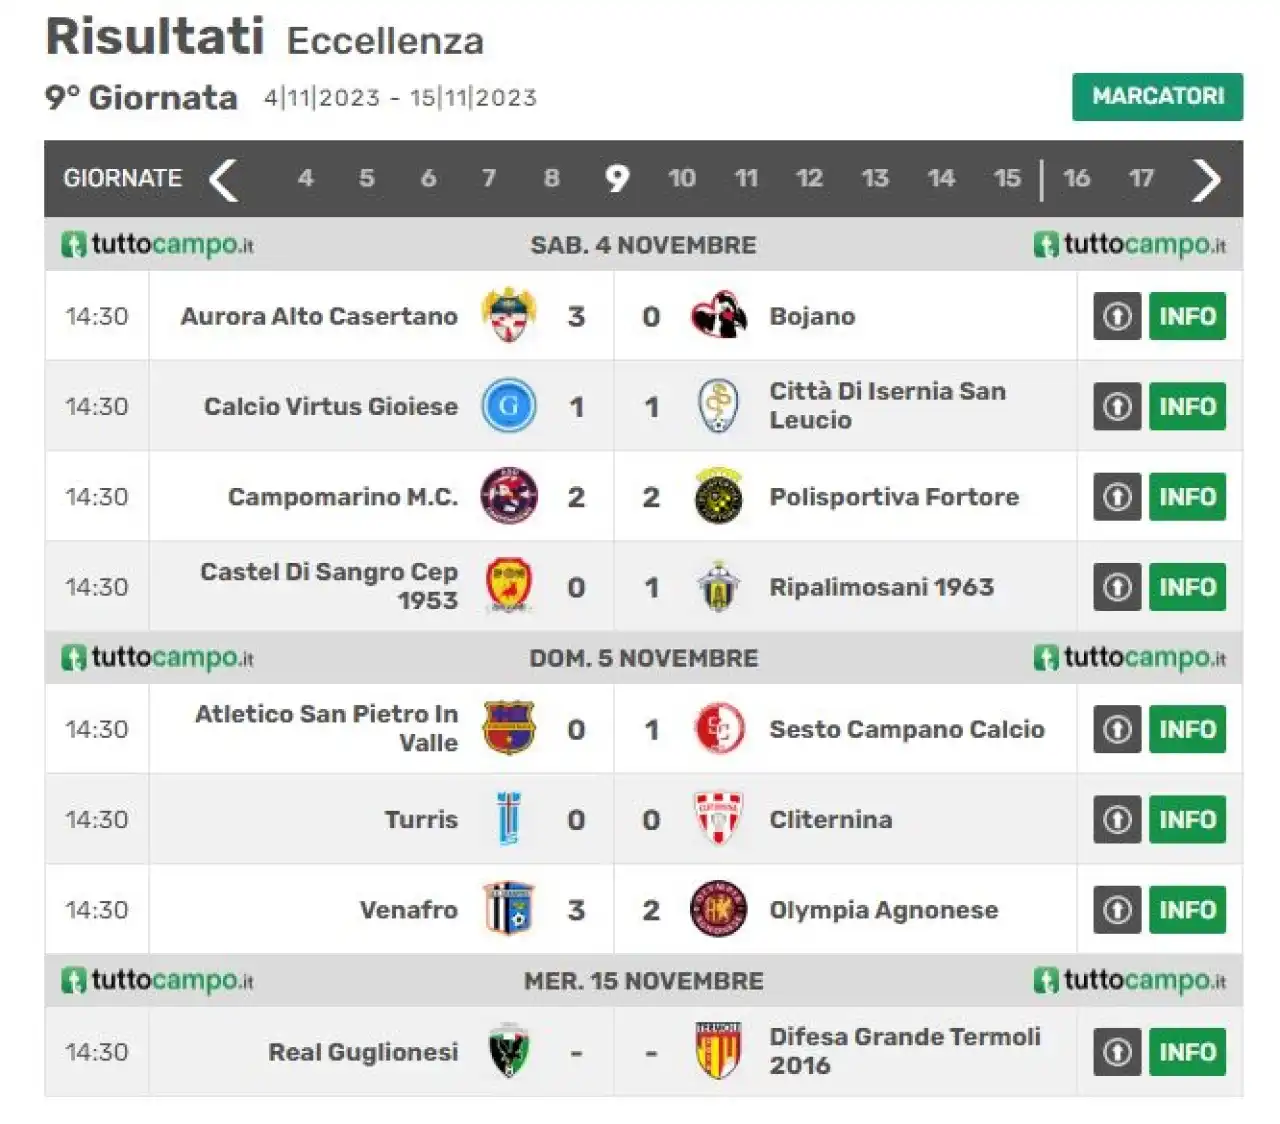Image resolution: width=1280 pixels, height=1124 pixels.
Task: Open Ripalimosani 1963 team link
Action: pyautogui.click(x=881, y=587)
